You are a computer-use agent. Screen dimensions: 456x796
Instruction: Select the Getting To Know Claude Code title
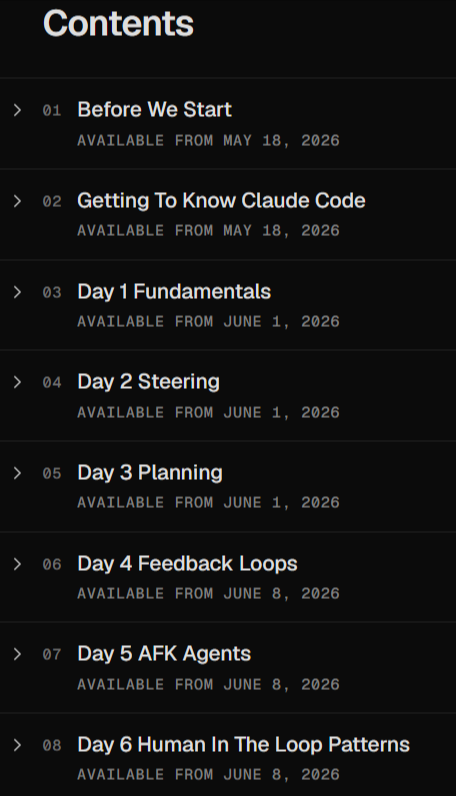tap(221, 201)
